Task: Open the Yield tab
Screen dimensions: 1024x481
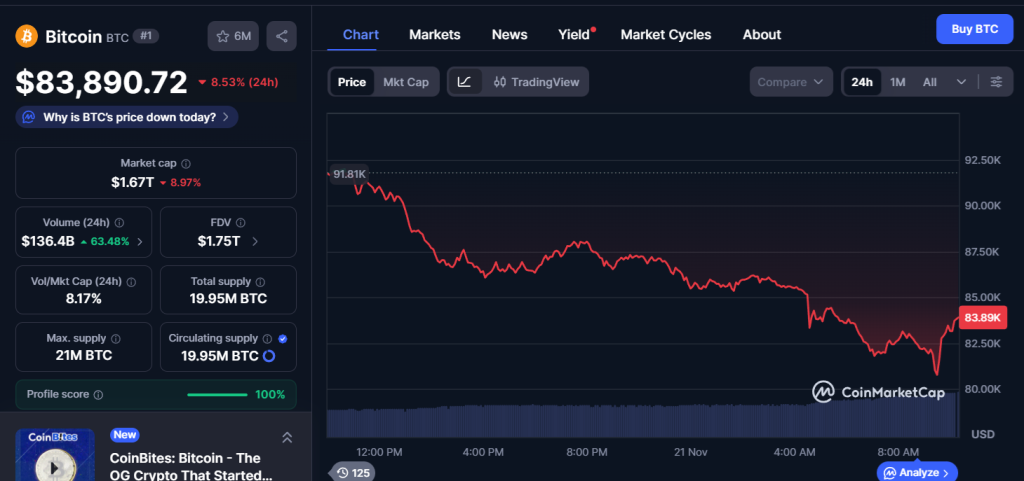Action: pyautogui.click(x=575, y=35)
